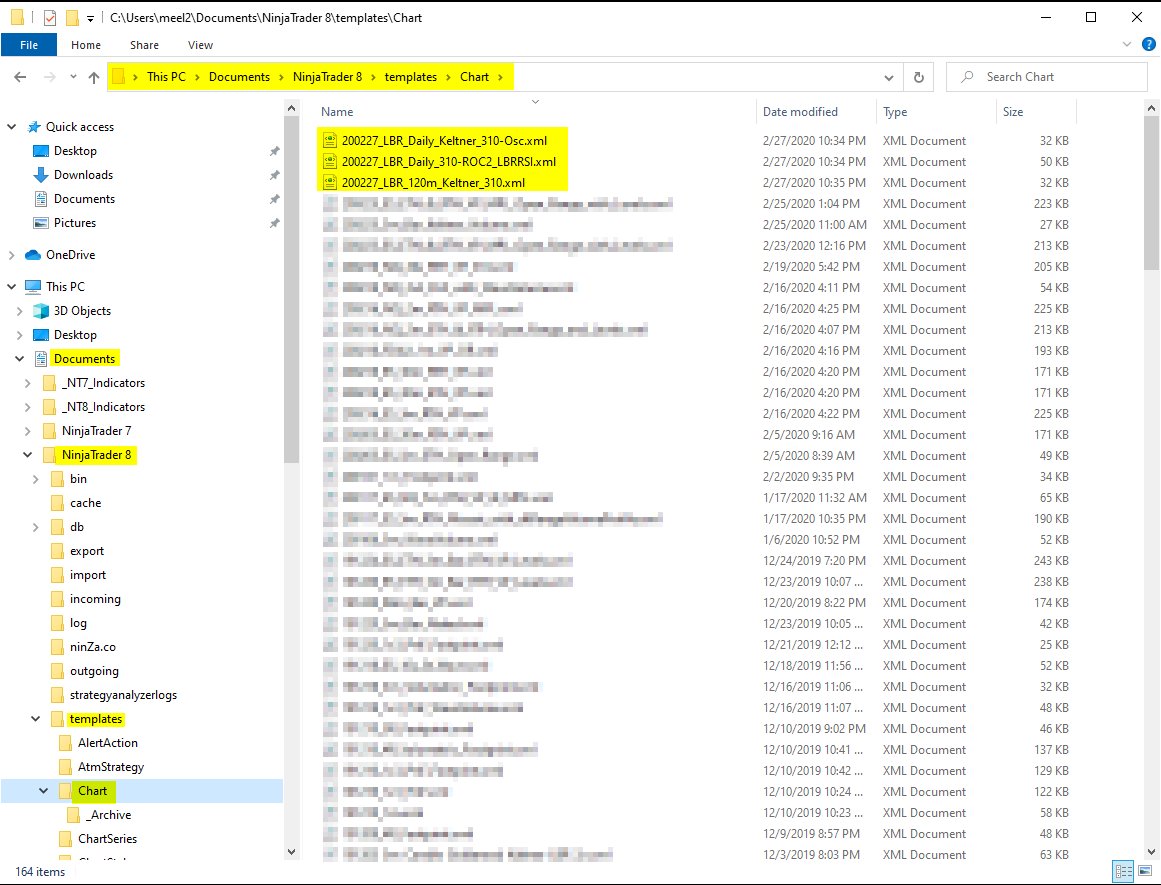Viewport: 1161px width, 885px height.
Task: Customize Quick Access Toolbar dropdown
Action: pos(90,18)
